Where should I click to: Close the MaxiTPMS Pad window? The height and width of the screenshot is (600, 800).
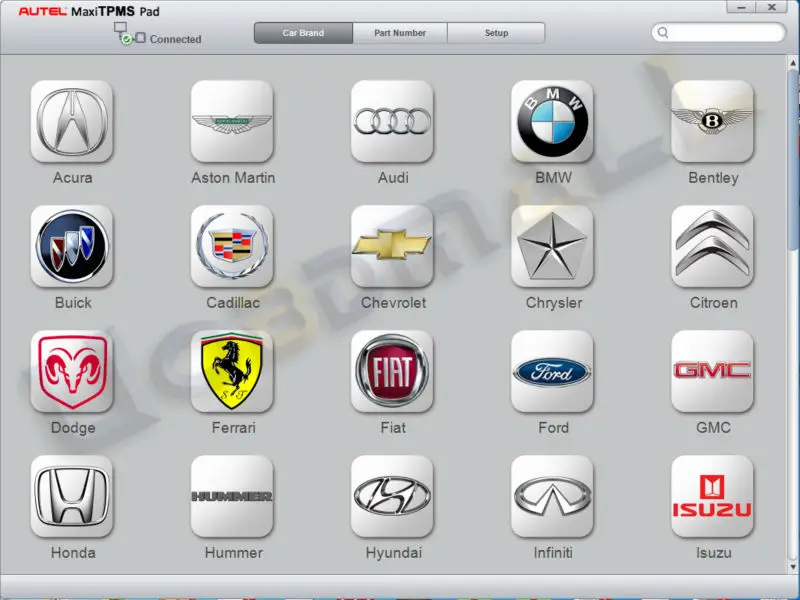pyautogui.click(x=772, y=7)
